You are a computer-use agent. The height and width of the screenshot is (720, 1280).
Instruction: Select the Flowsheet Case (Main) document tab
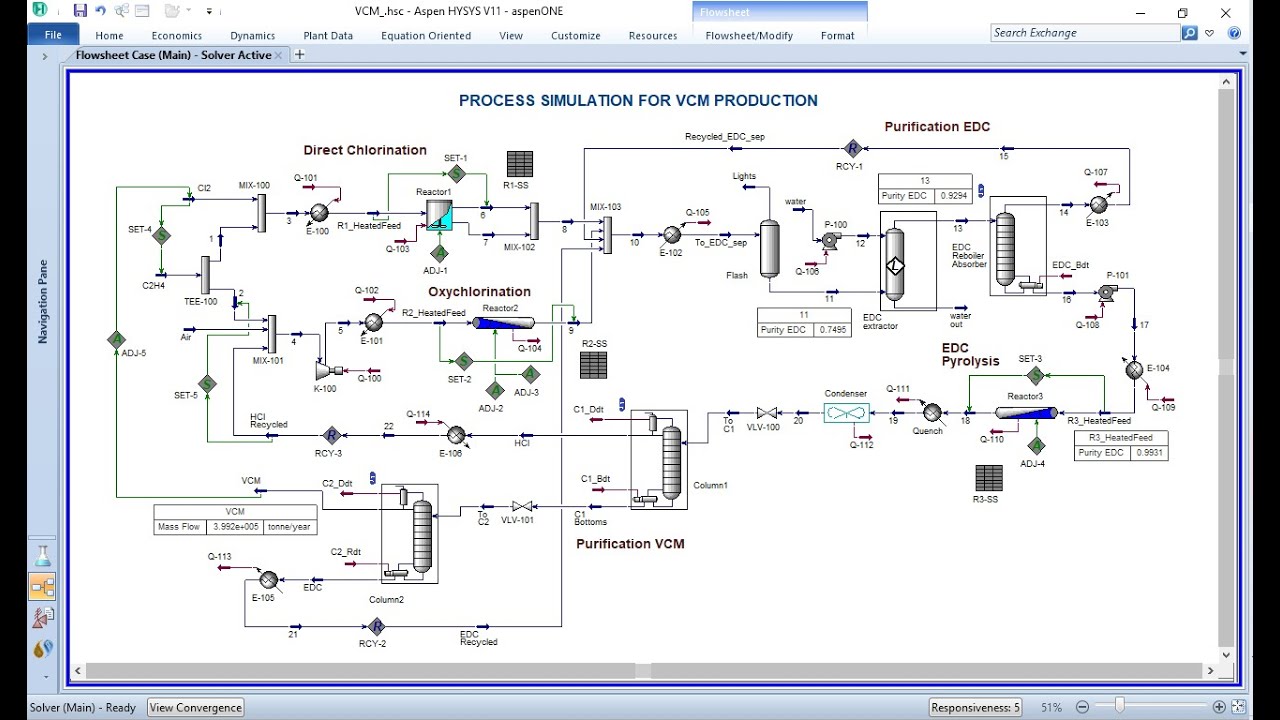[173, 55]
